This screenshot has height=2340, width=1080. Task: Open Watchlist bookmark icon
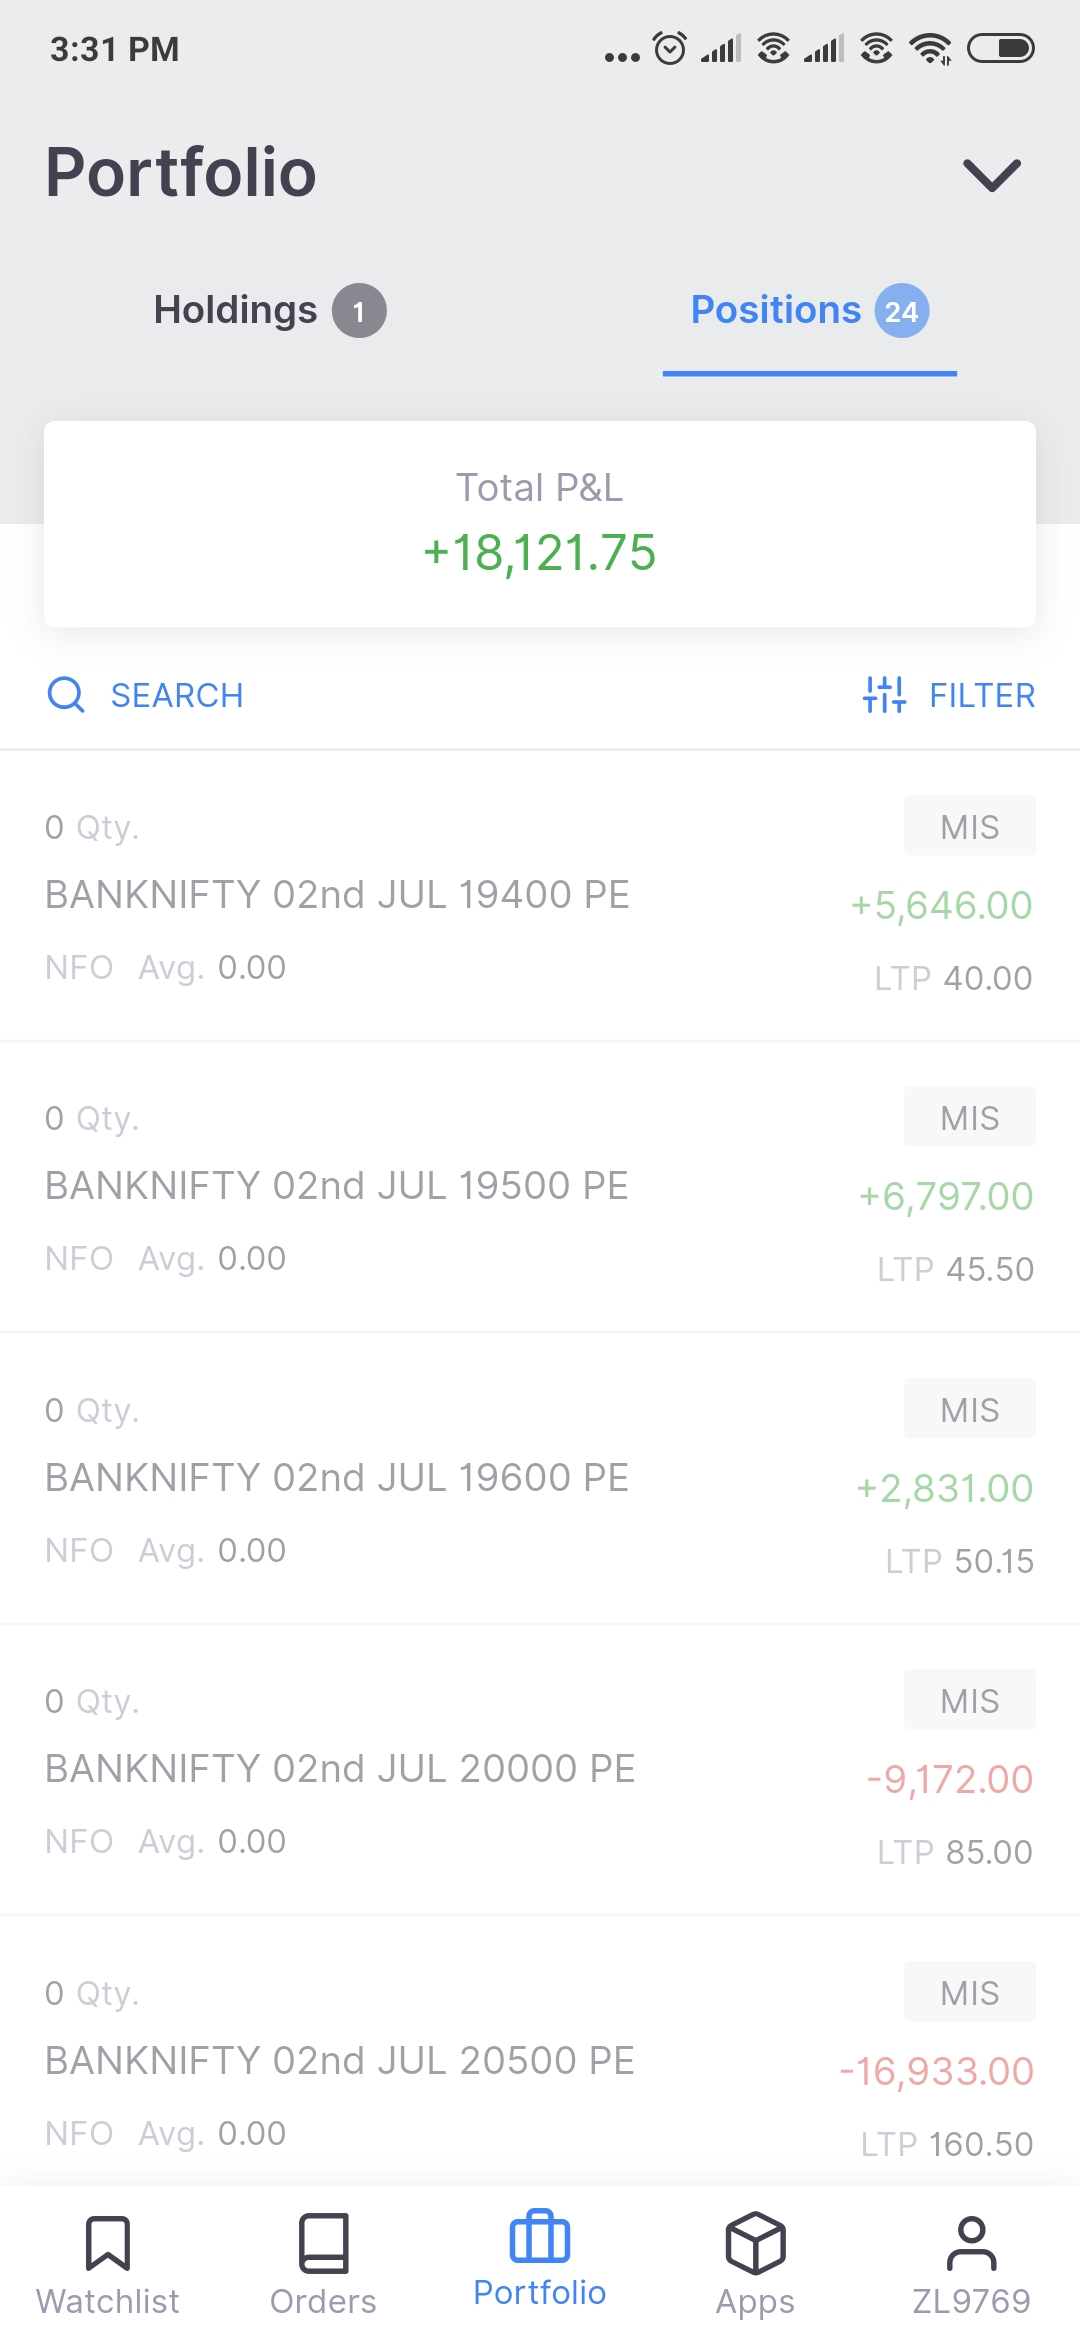108,2243
